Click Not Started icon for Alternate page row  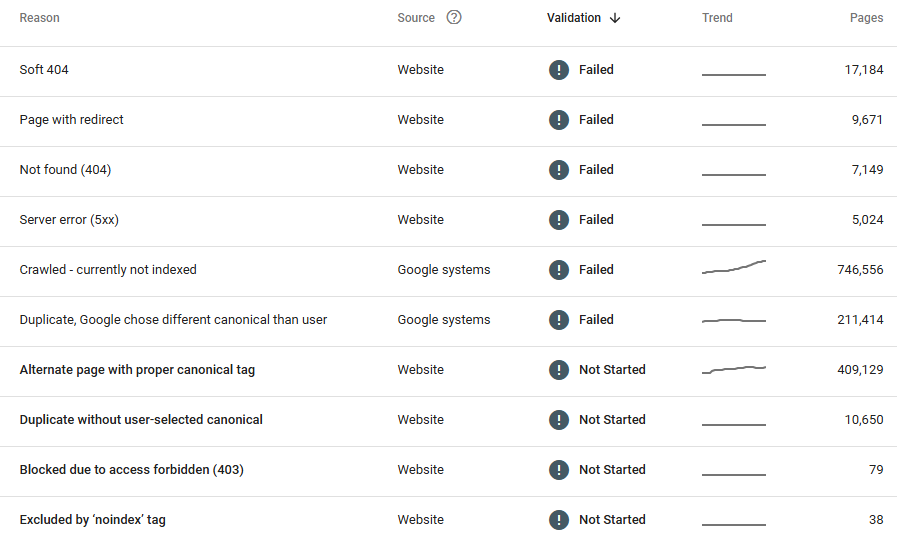coord(558,370)
